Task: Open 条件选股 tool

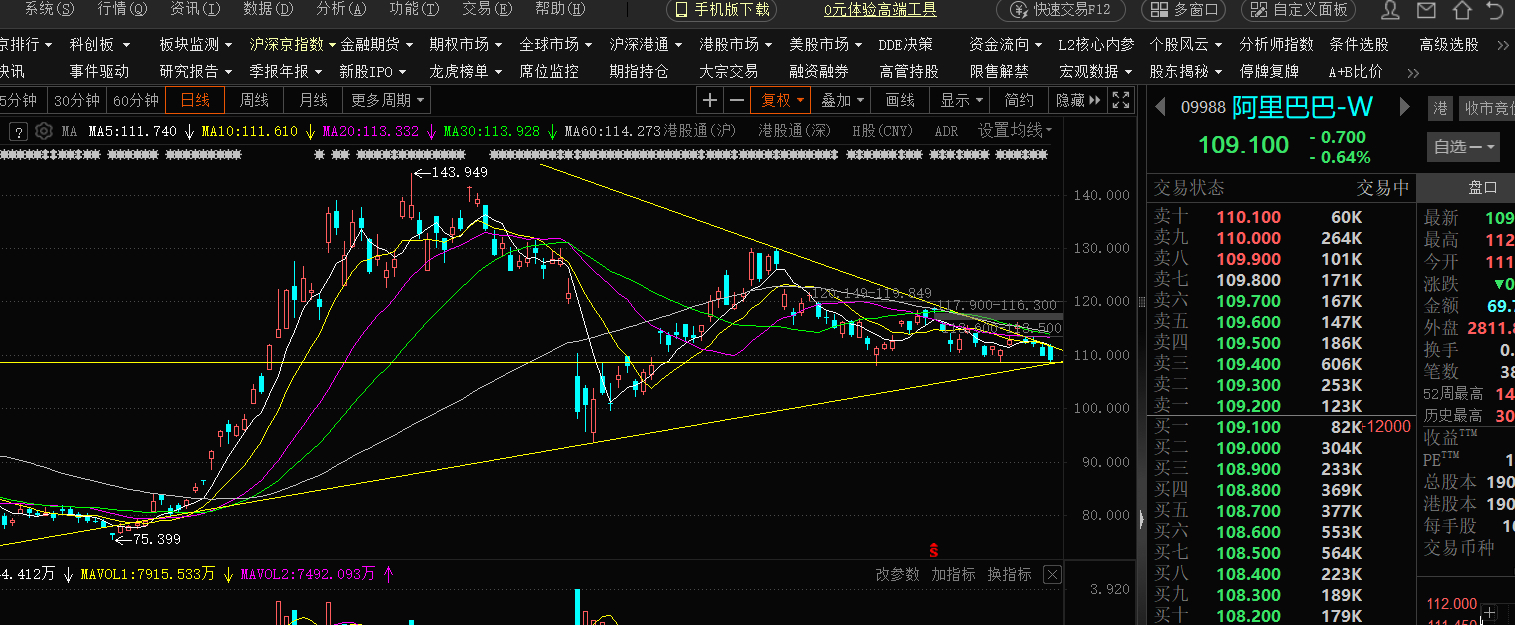Action: [x=1359, y=45]
